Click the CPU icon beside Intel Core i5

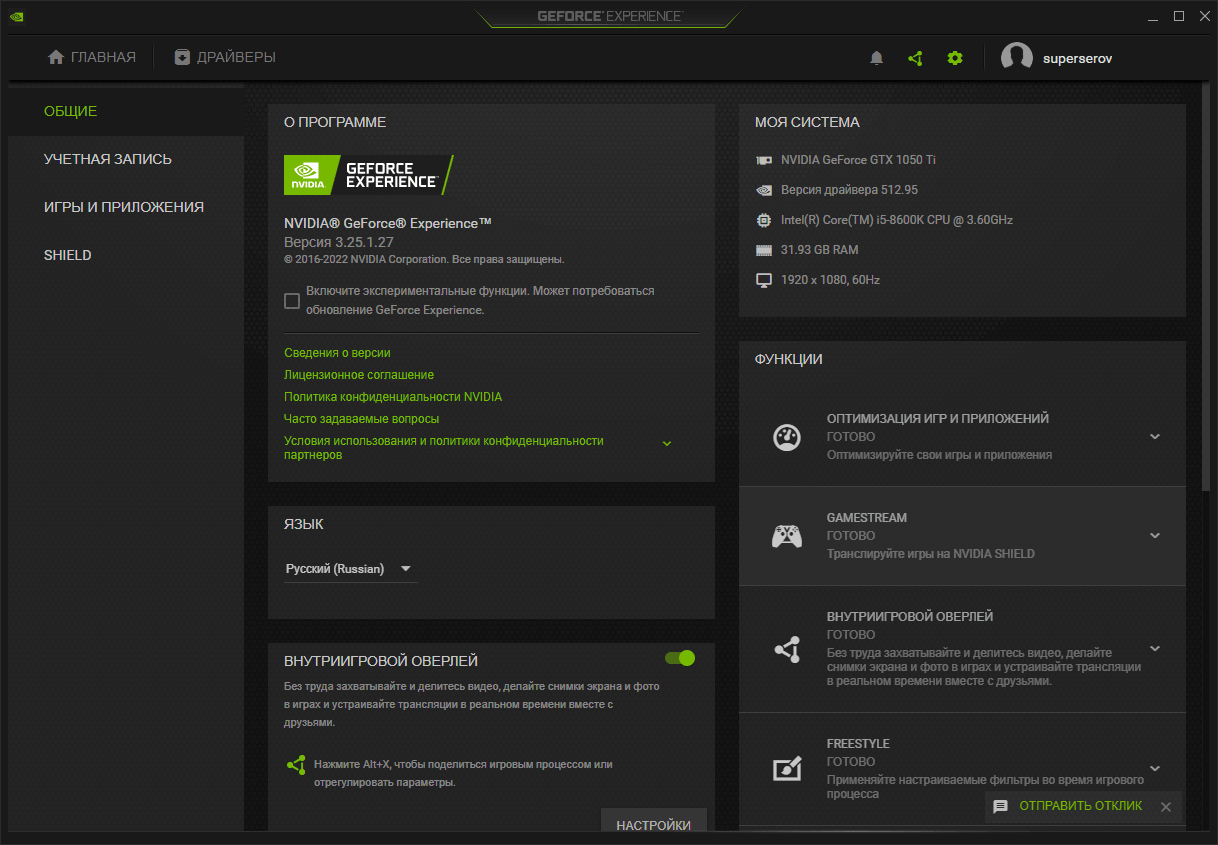point(764,220)
